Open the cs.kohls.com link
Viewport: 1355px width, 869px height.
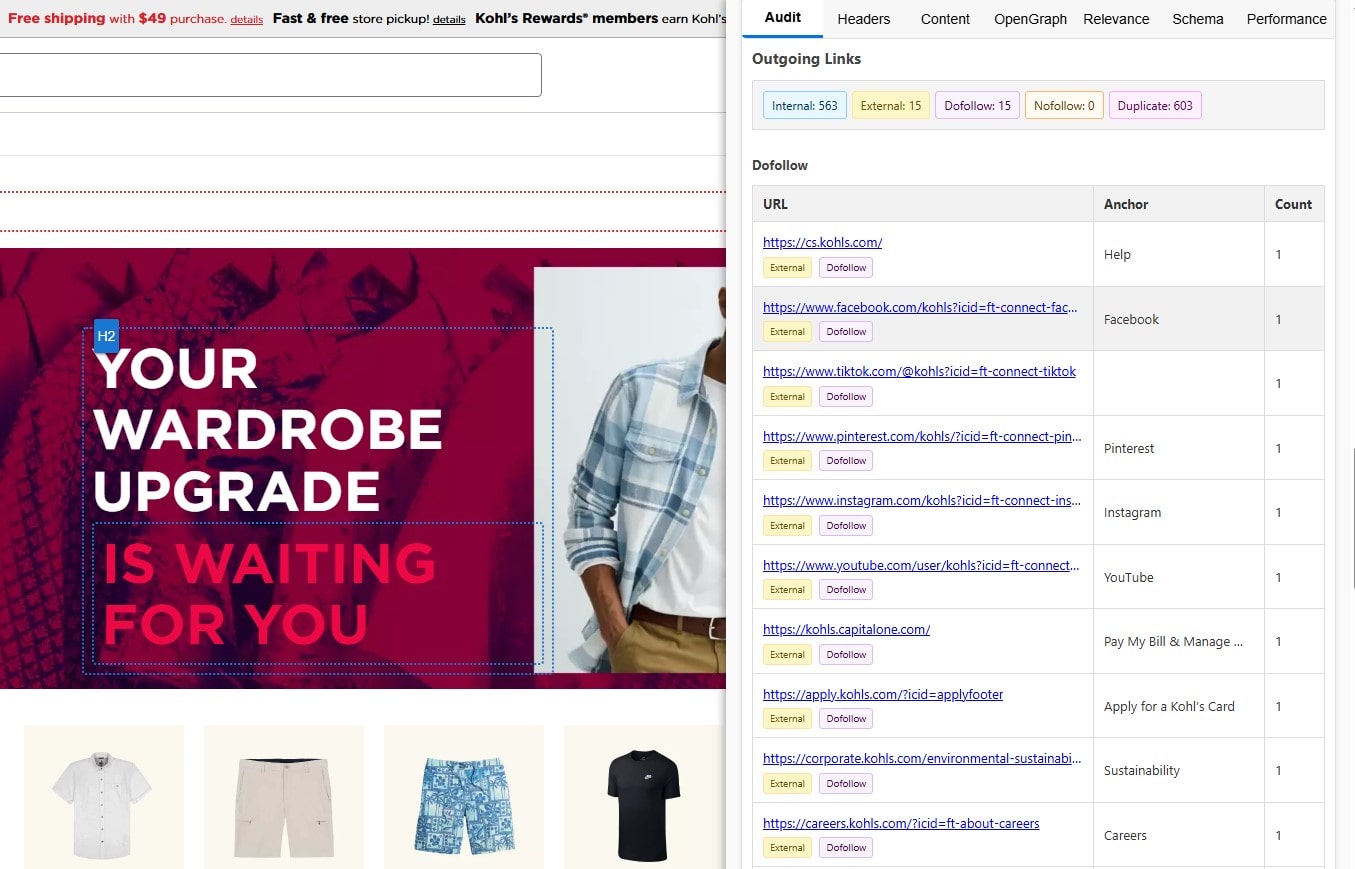click(x=822, y=242)
